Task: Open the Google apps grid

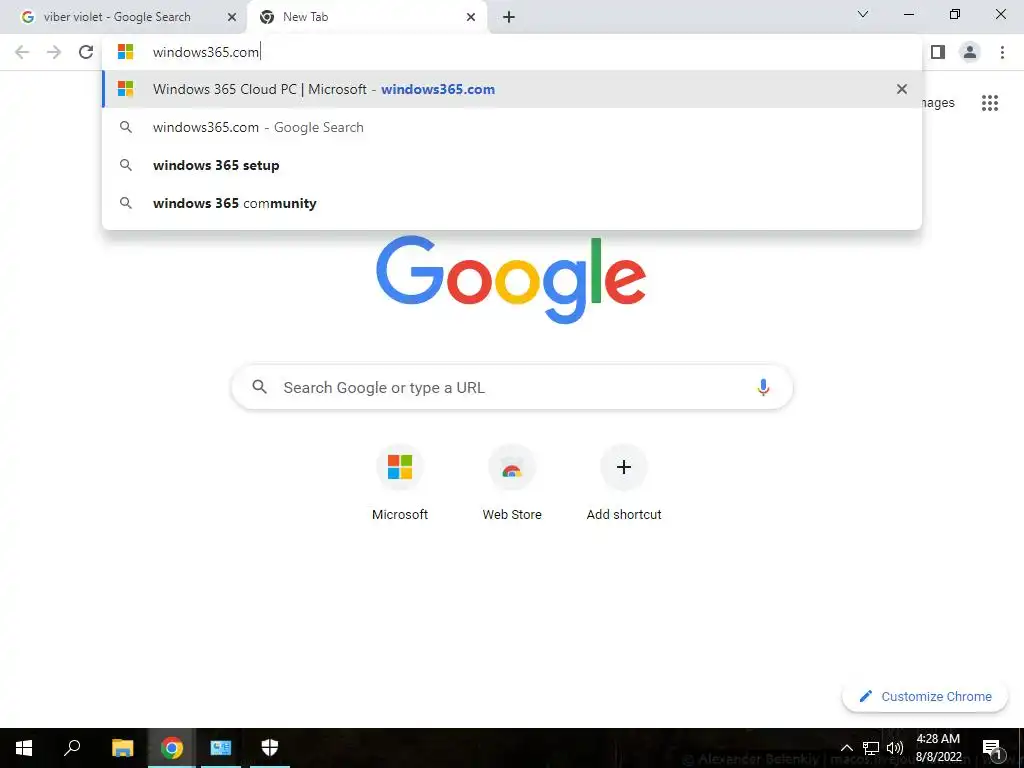Action: [x=990, y=103]
